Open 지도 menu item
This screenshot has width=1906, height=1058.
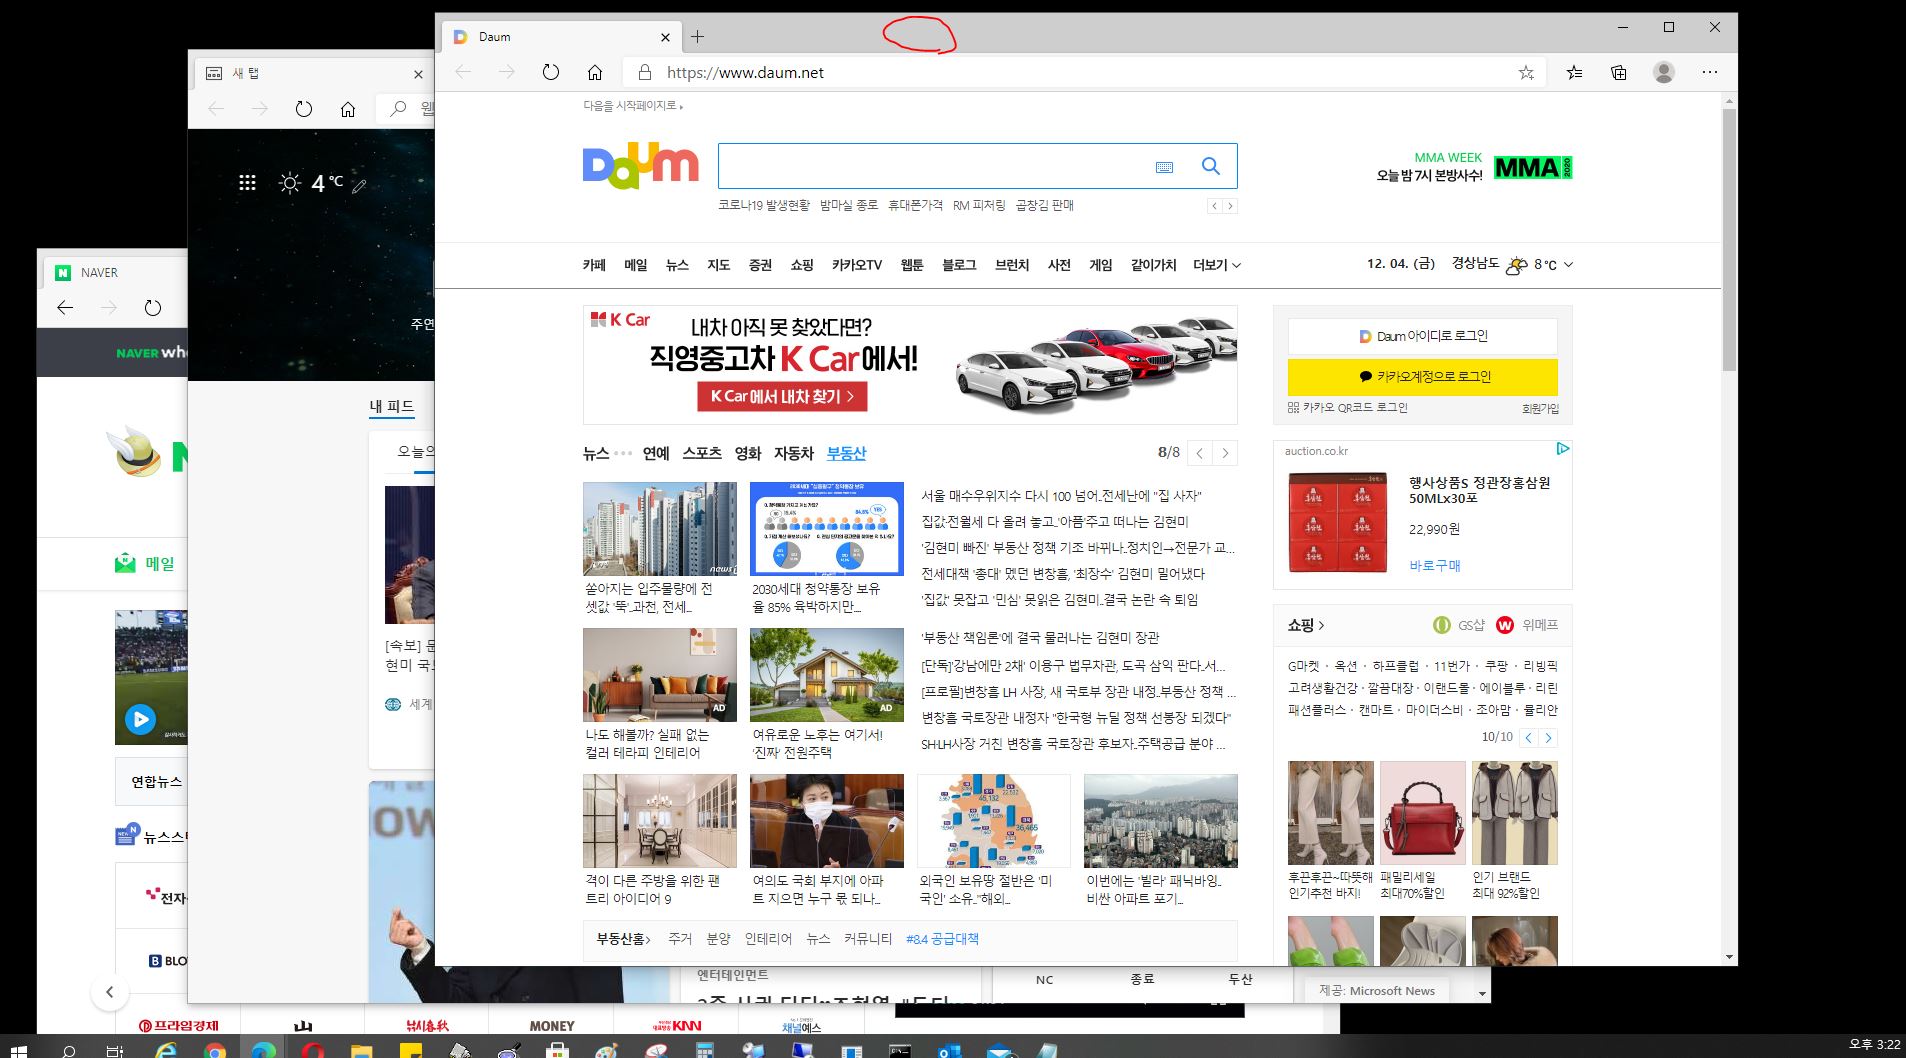(x=719, y=265)
